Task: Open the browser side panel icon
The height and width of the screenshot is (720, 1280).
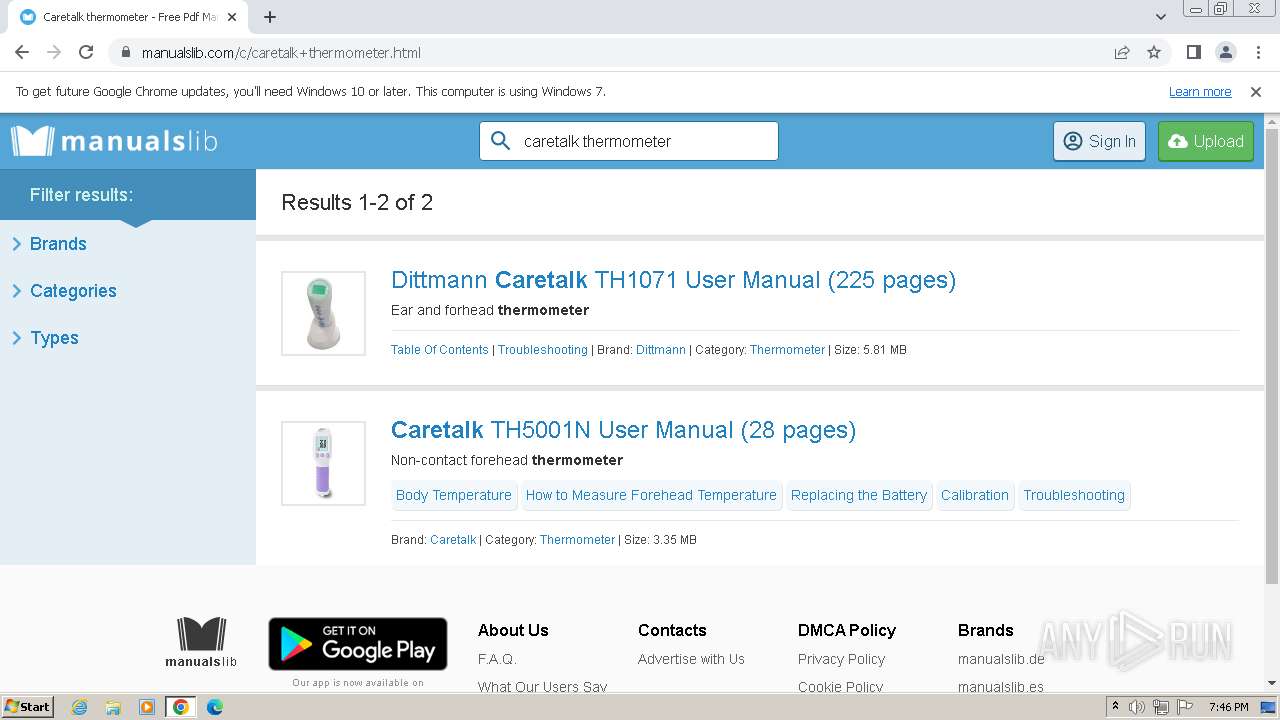Action: [x=1193, y=53]
